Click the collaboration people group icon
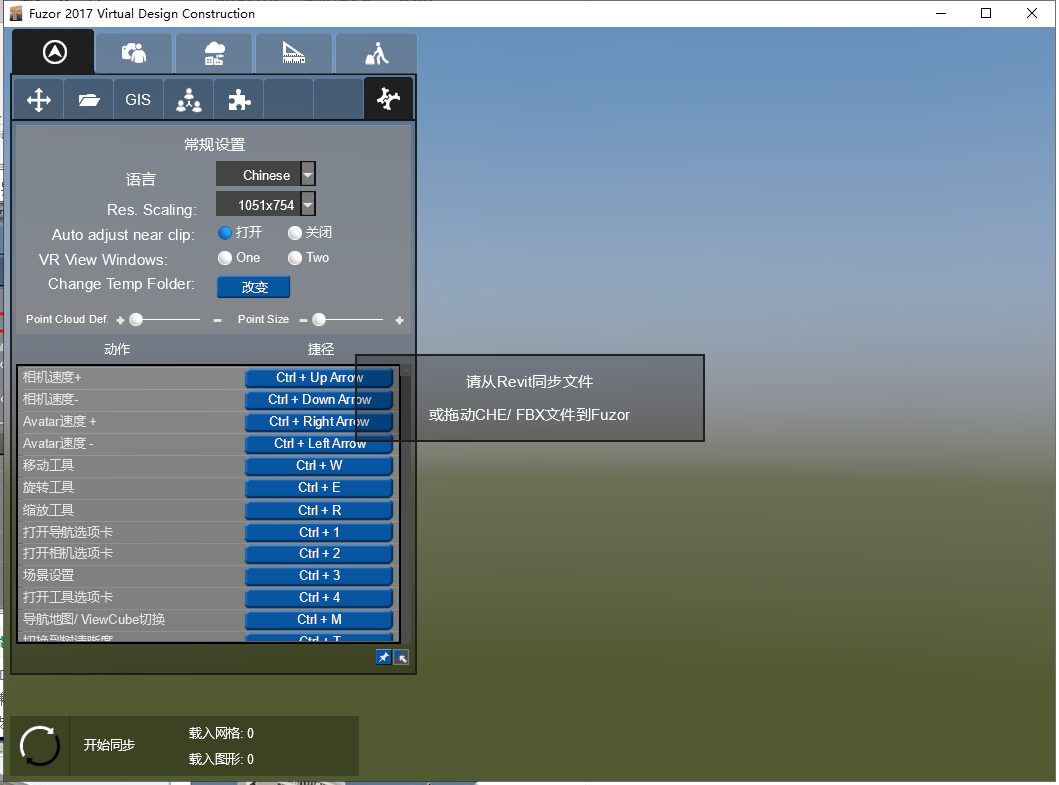 188,100
